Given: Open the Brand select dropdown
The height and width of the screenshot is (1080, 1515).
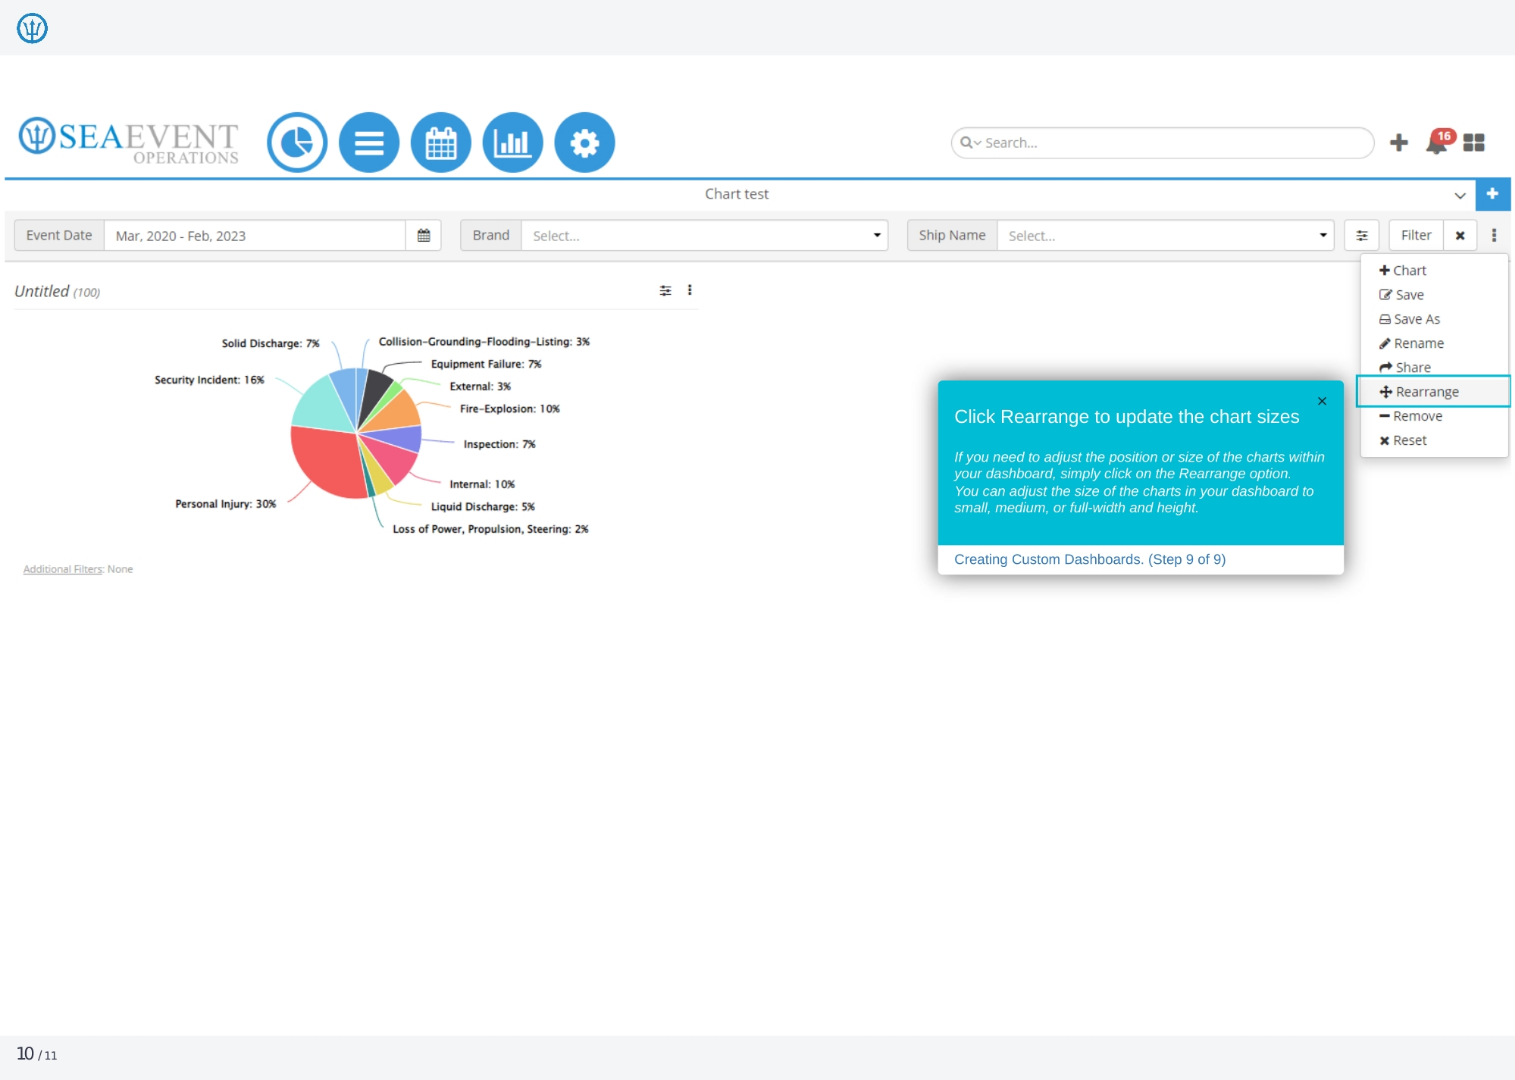Looking at the screenshot, I should pyautogui.click(x=704, y=236).
